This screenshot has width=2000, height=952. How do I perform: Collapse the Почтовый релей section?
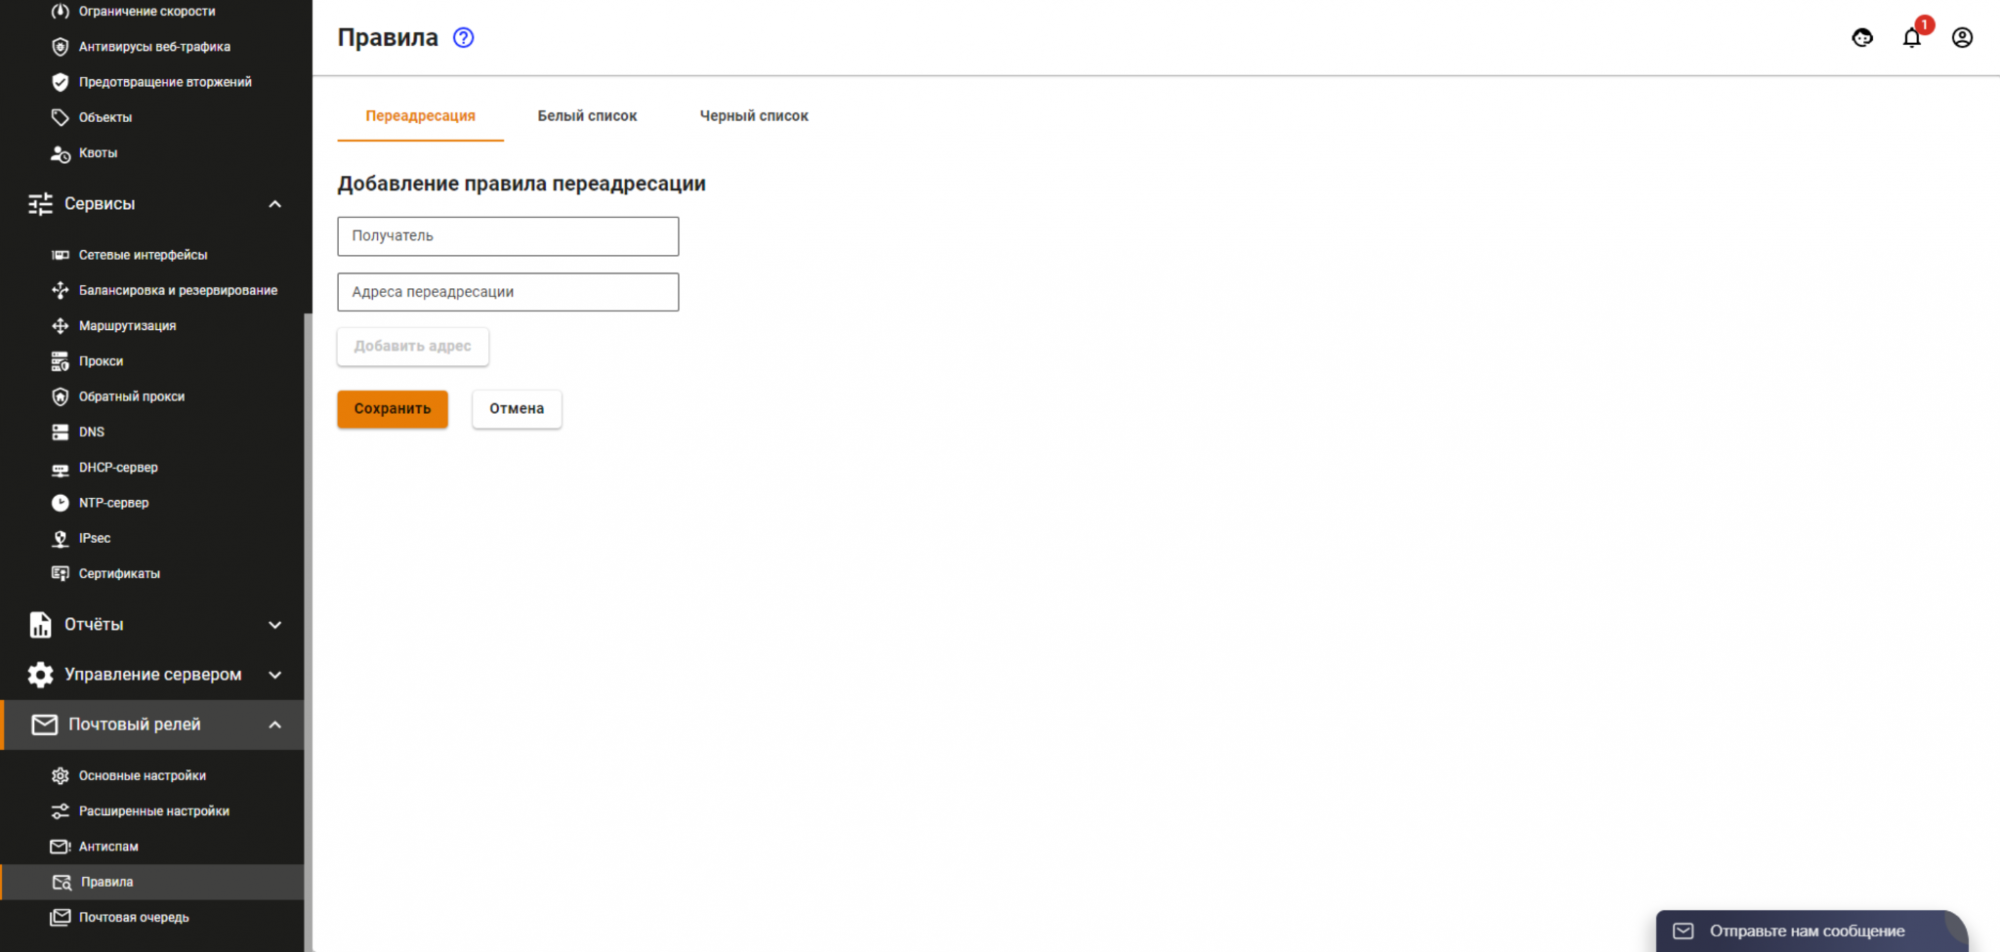tap(275, 725)
